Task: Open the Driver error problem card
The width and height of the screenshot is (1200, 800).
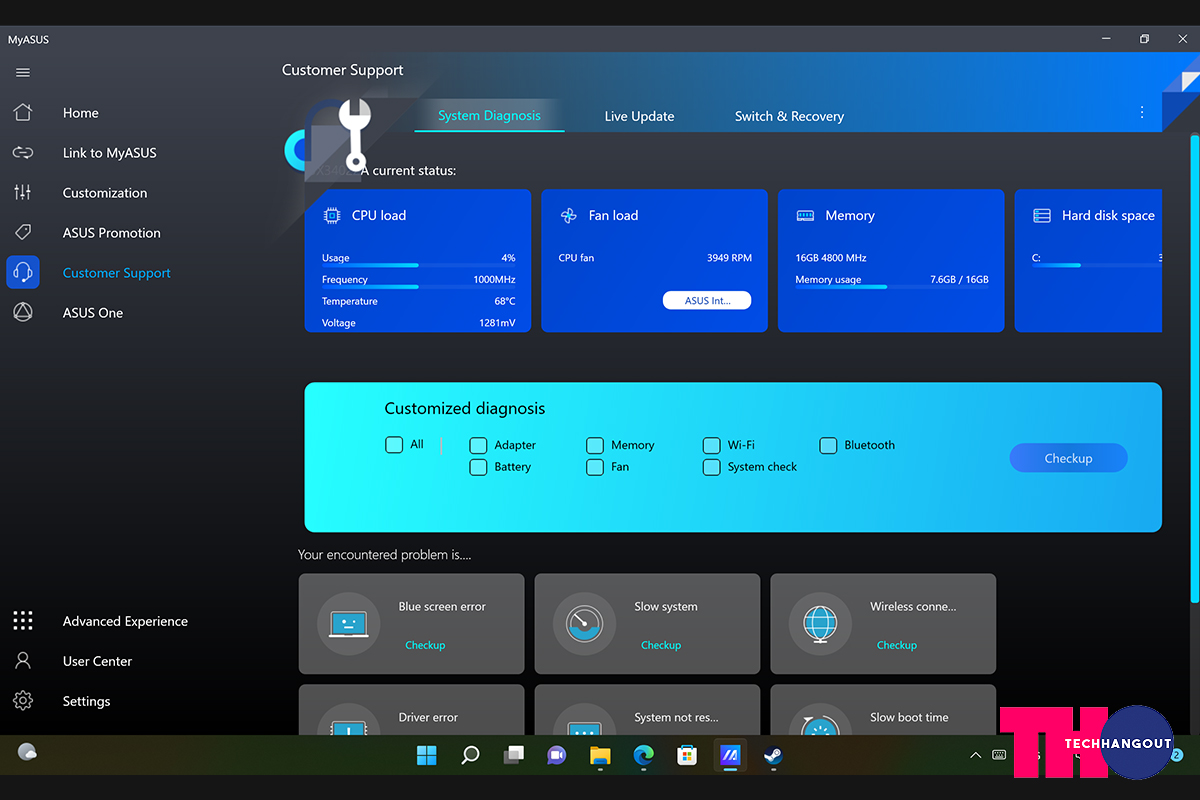Action: pos(411,710)
